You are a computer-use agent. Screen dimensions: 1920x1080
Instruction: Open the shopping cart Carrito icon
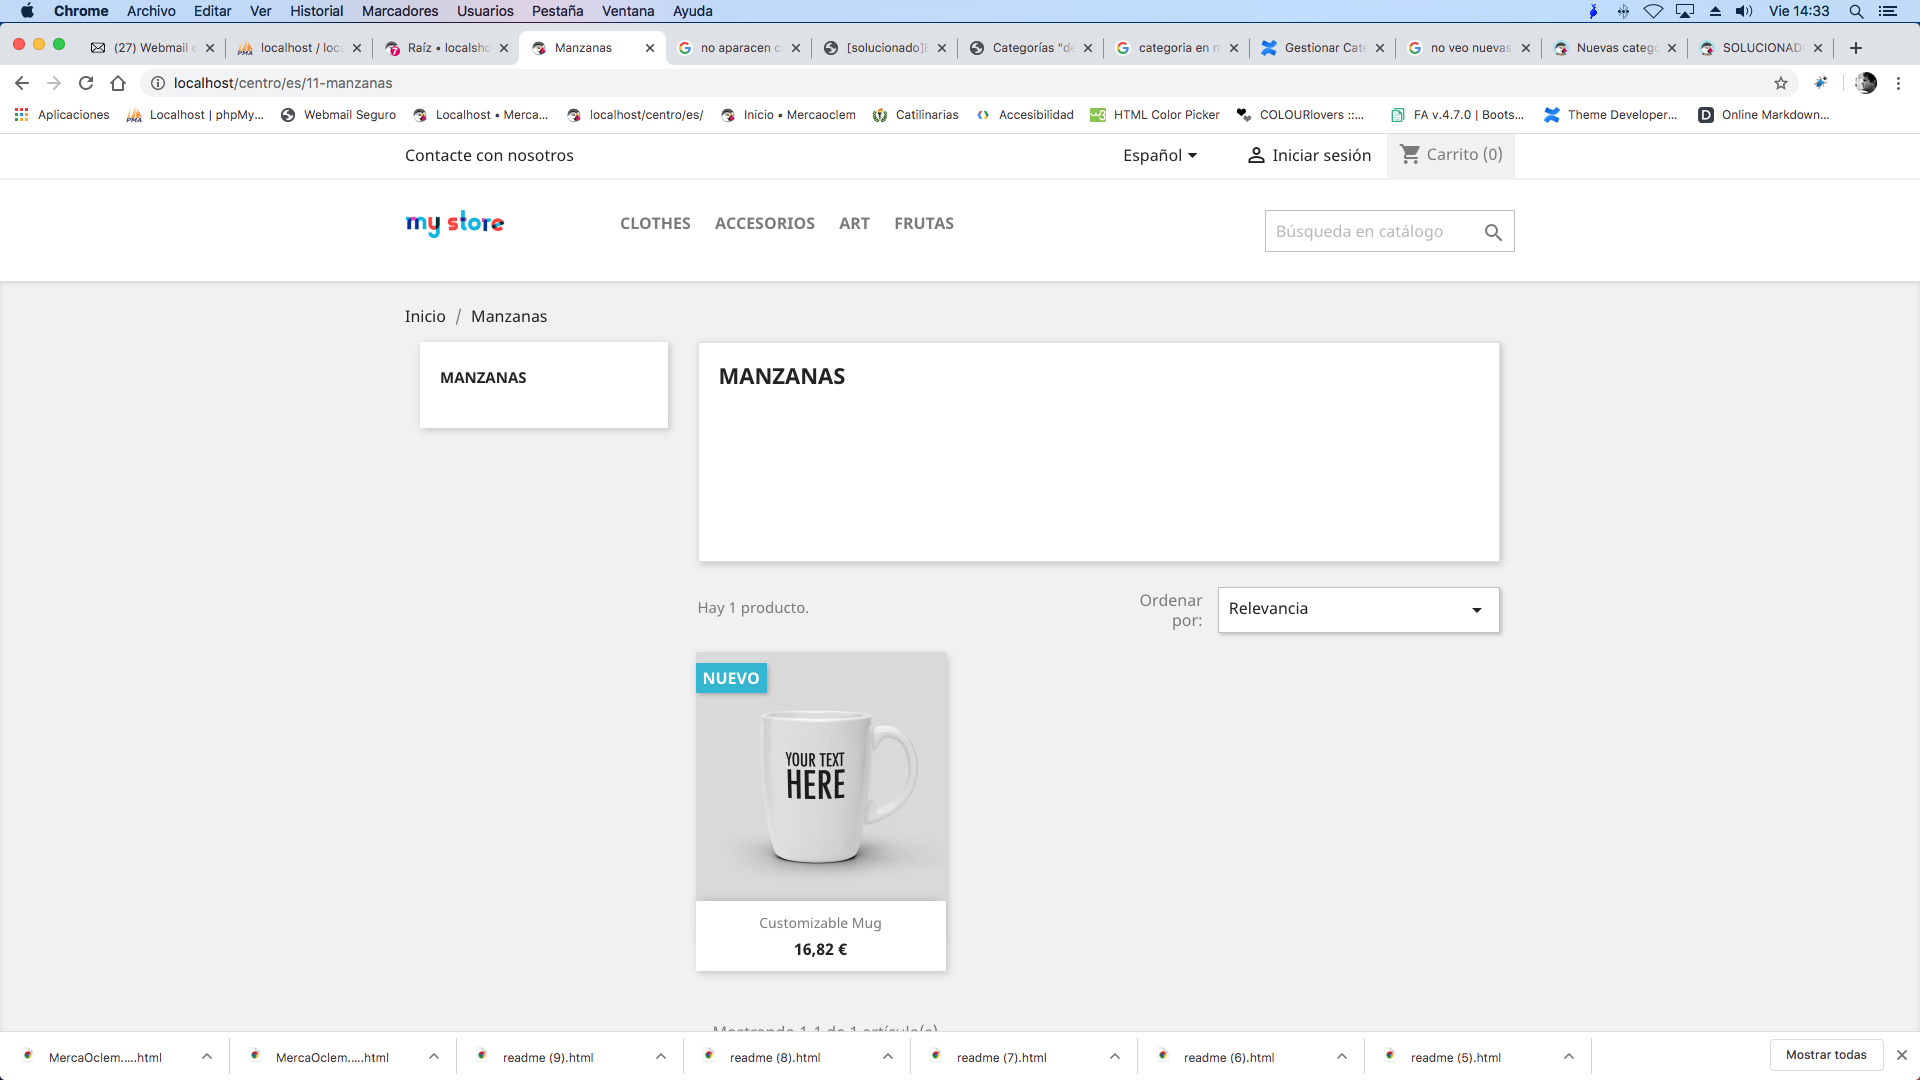[x=1410, y=154]
